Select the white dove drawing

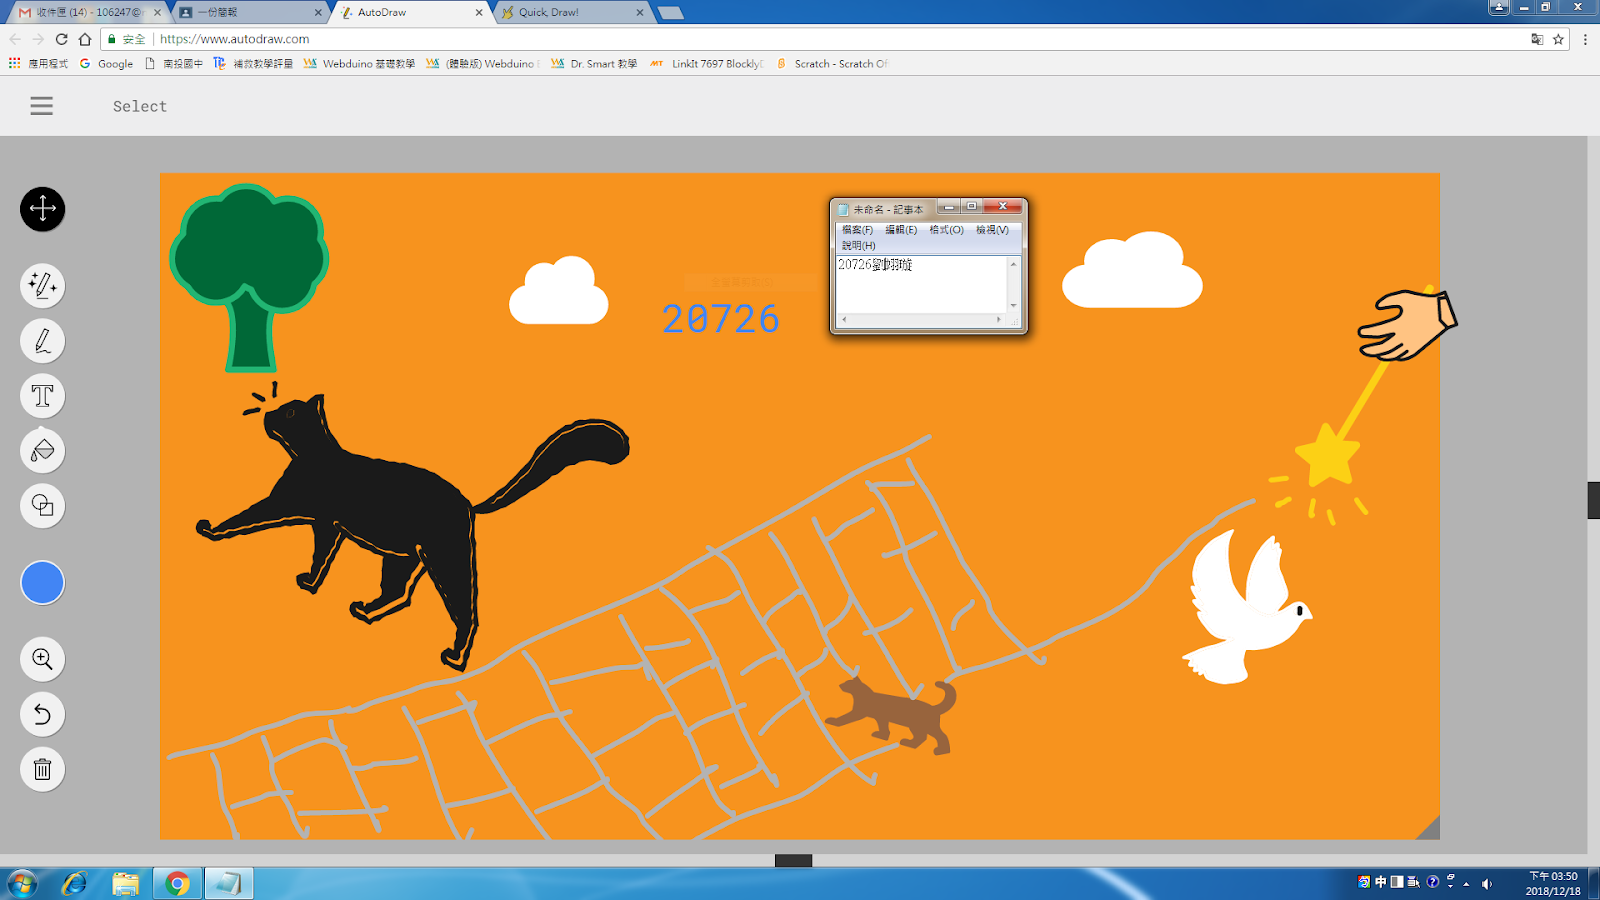click(x=1246, y=606)
